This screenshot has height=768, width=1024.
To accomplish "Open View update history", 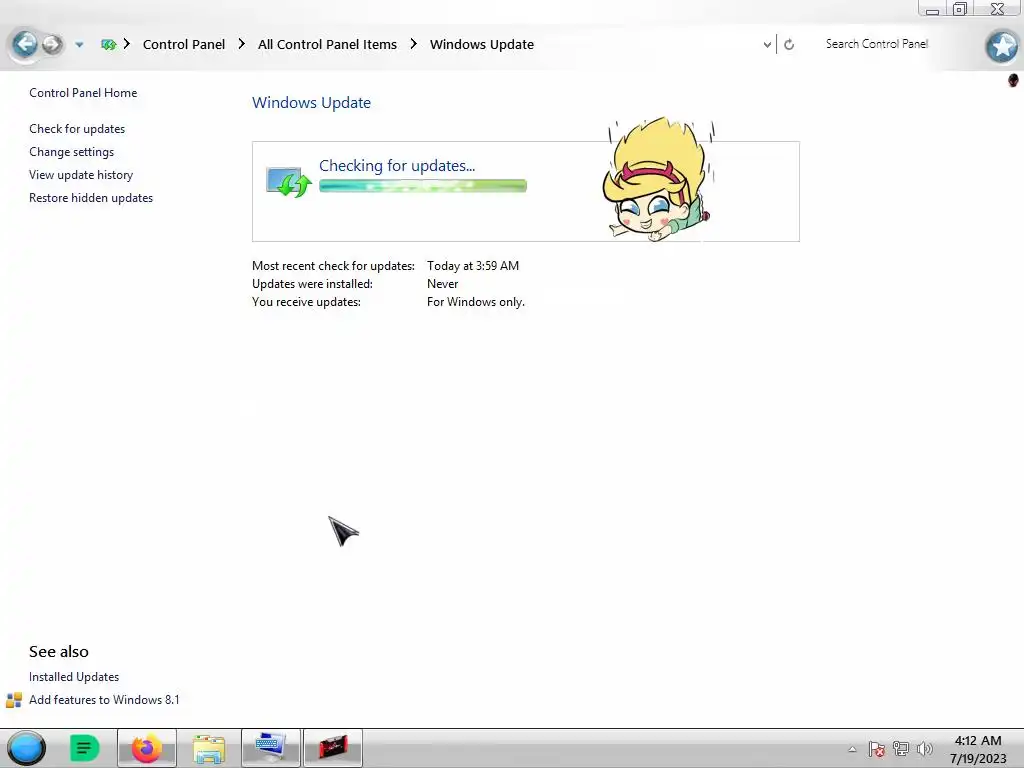I will tap(81, 174).
